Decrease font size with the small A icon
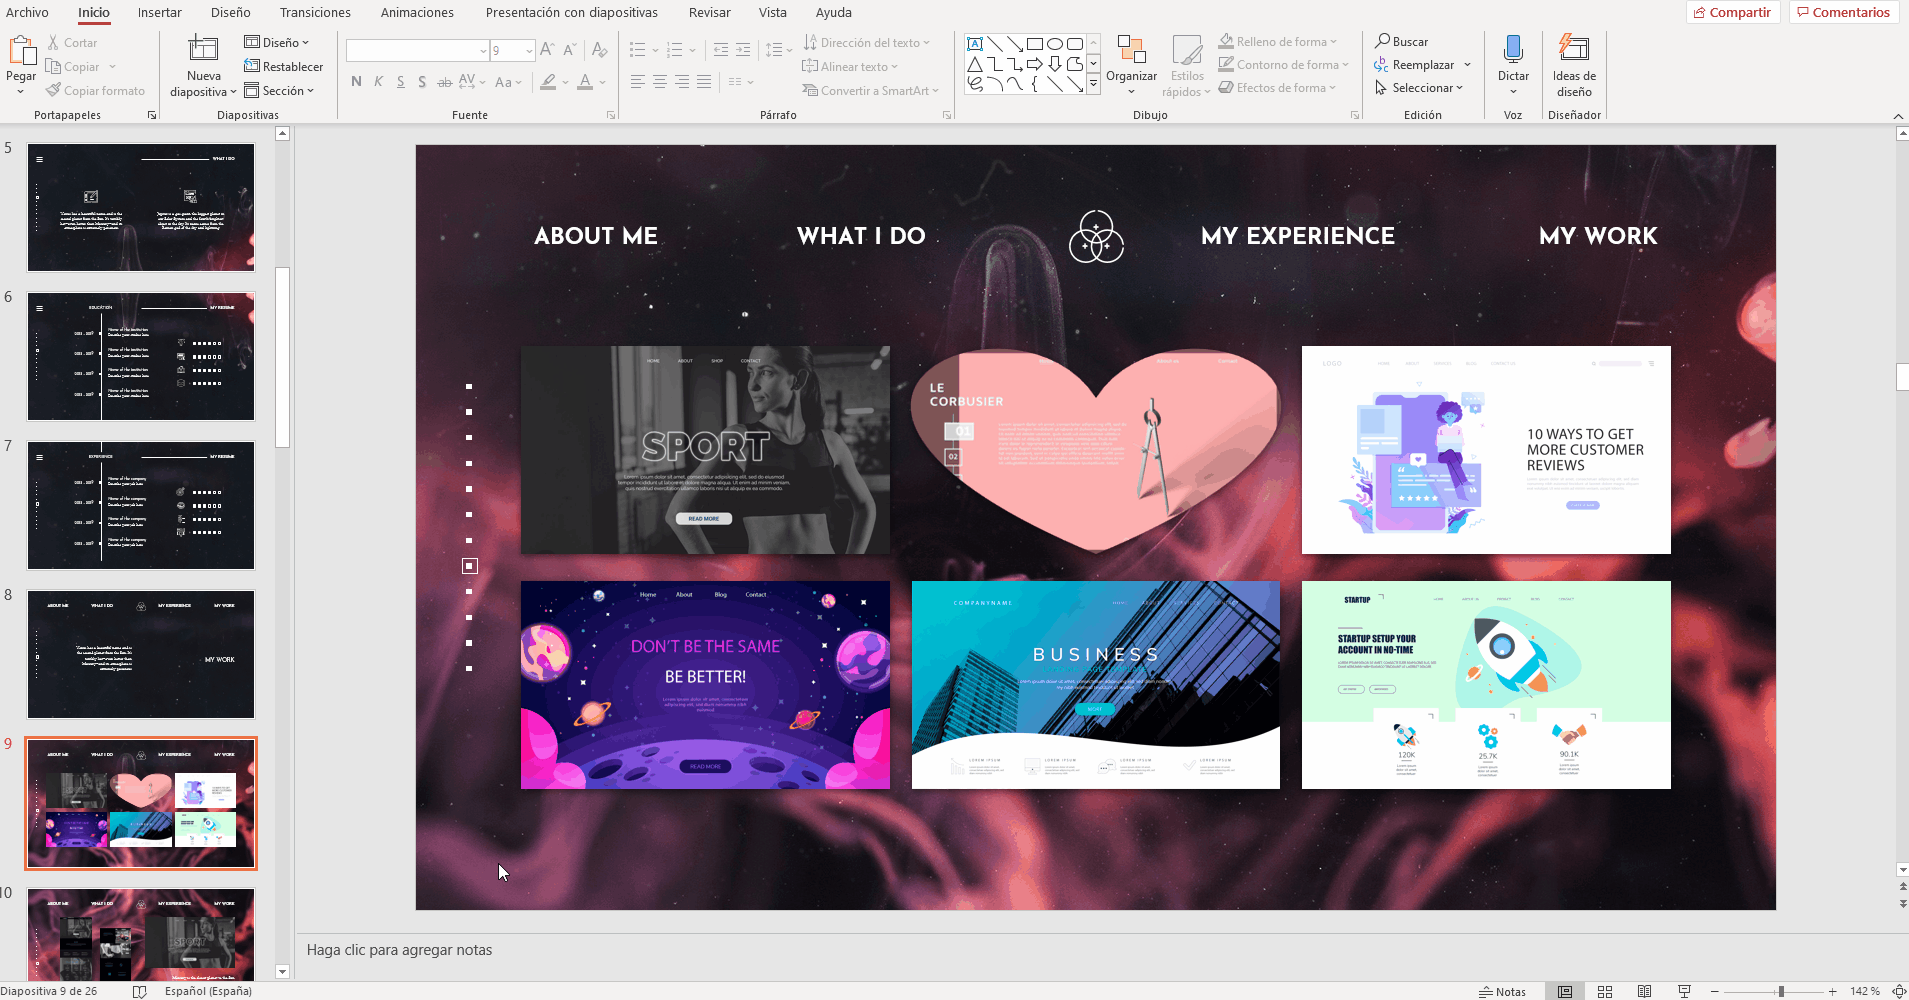1909x1000 pixels. (569, 50)
